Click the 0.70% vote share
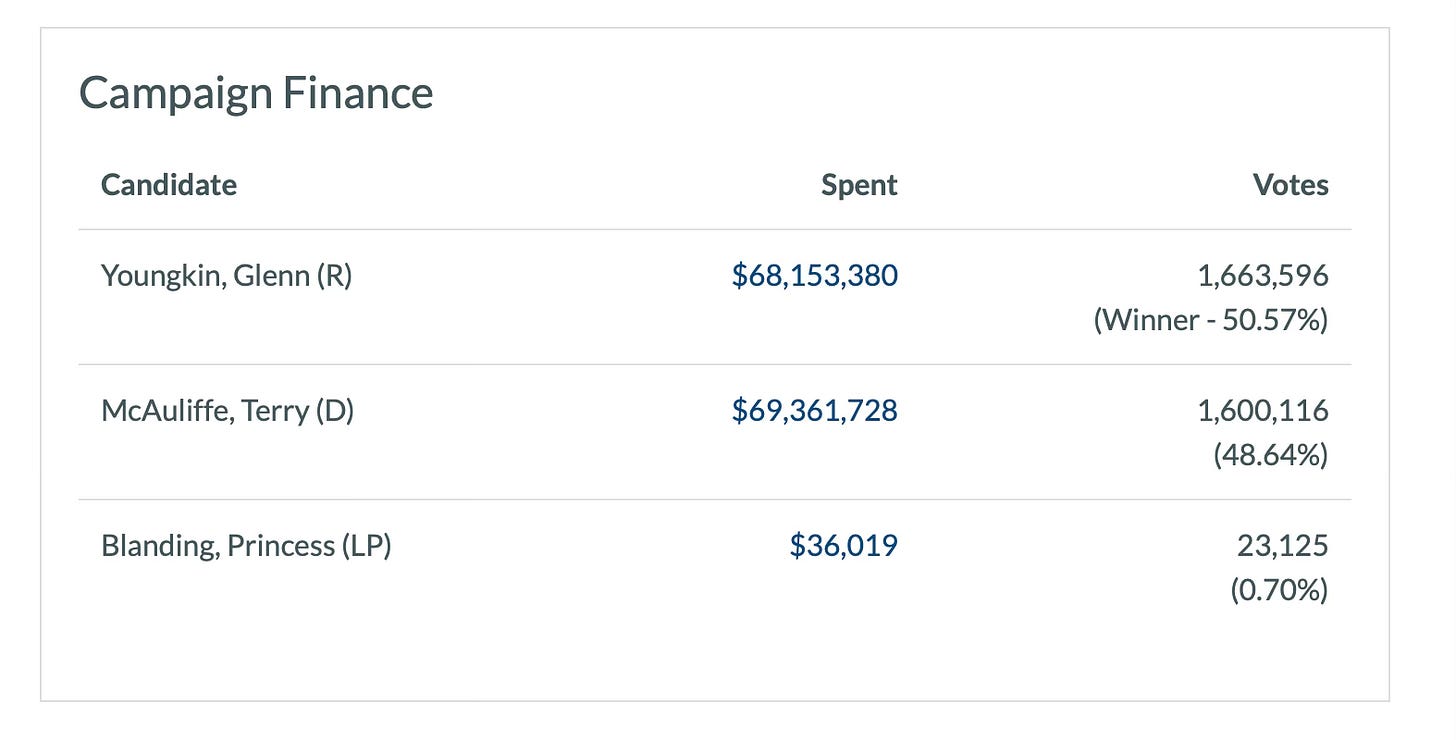 point(1278,591)
